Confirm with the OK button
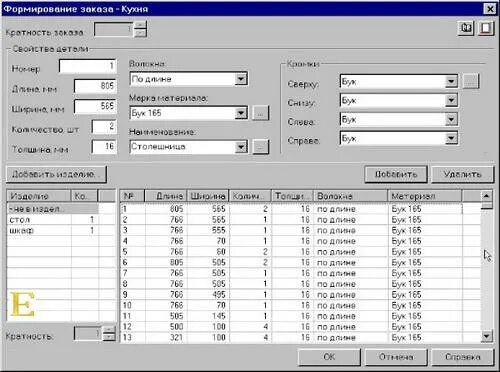This screenshot has height=372, width=500. (329, 357)
